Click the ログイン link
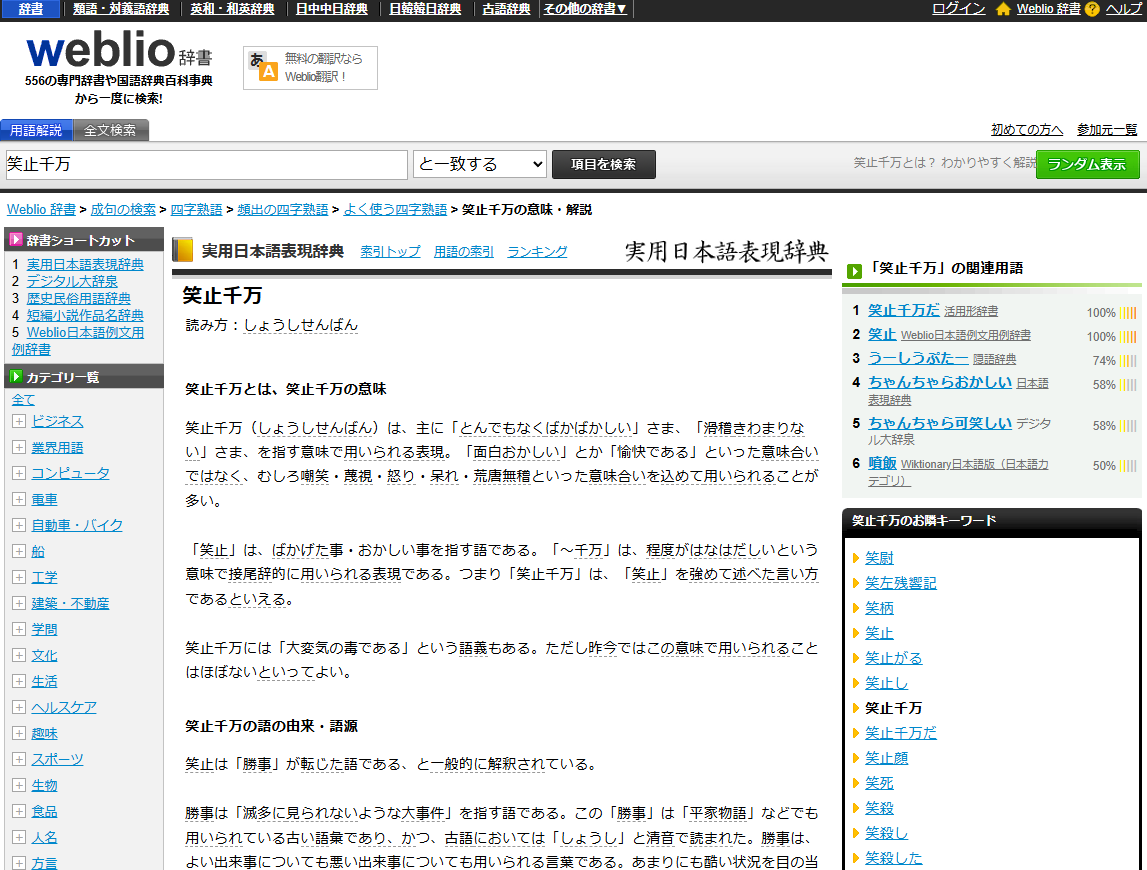The image size is (1147, 870). click(958, 9)
